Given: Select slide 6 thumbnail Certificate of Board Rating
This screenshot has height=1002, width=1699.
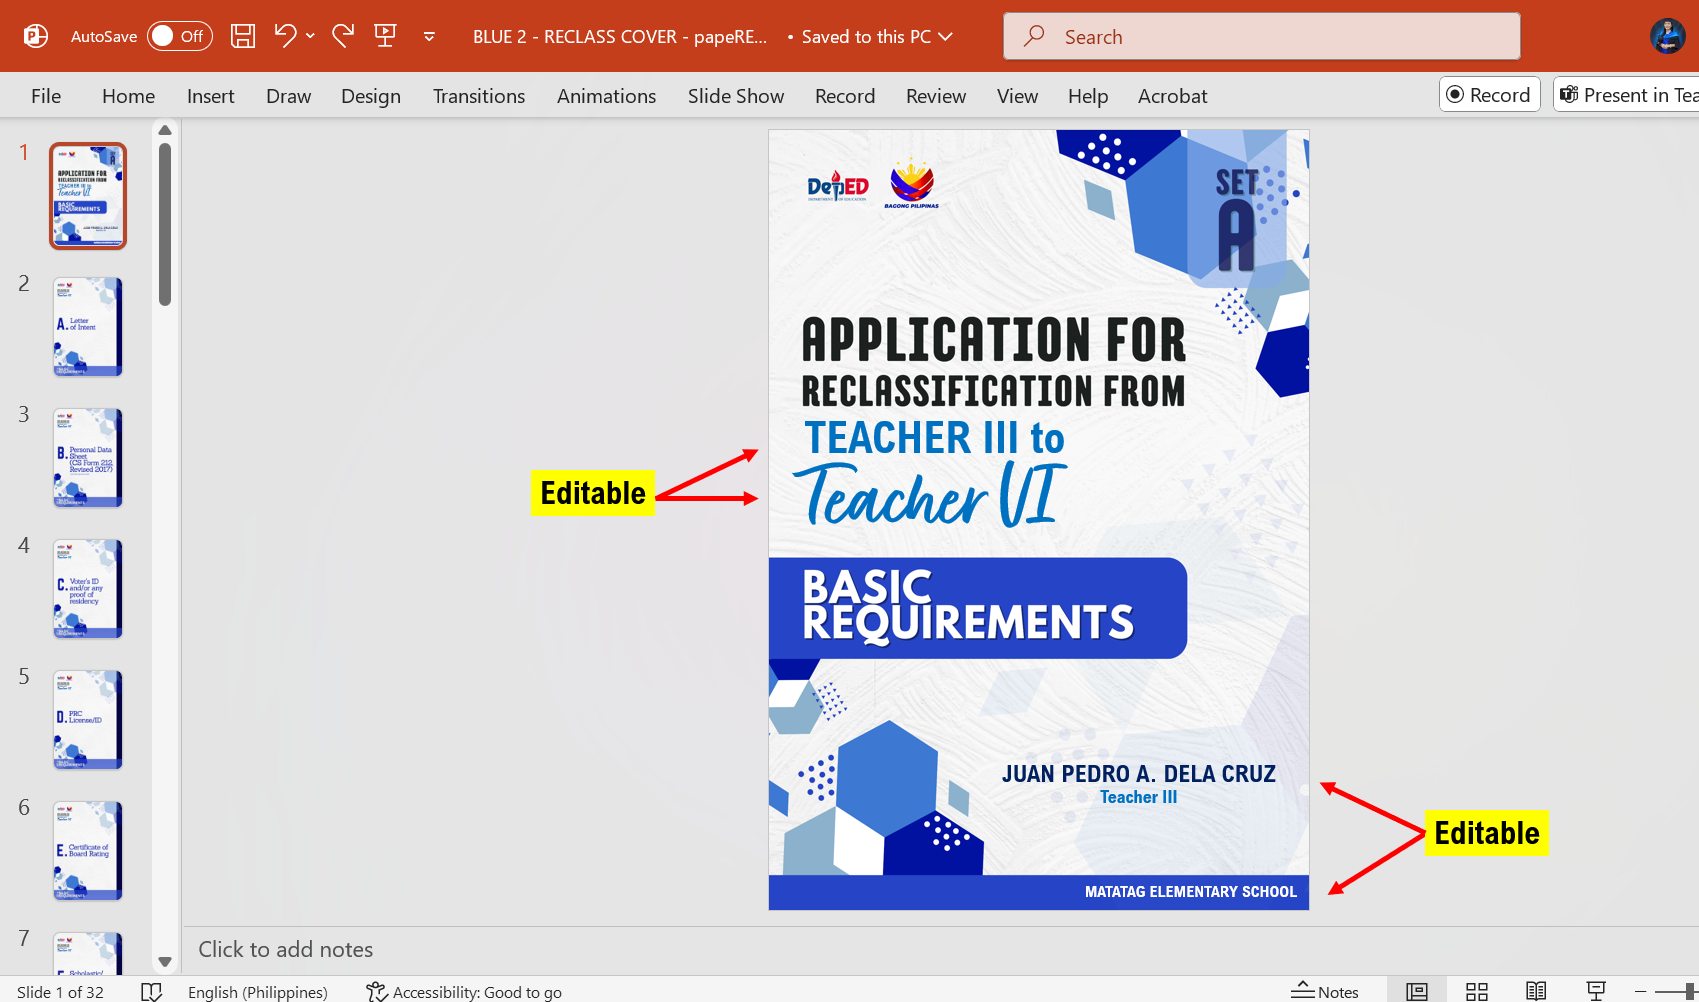Looking at the screenshot, I should coord(88,851).
